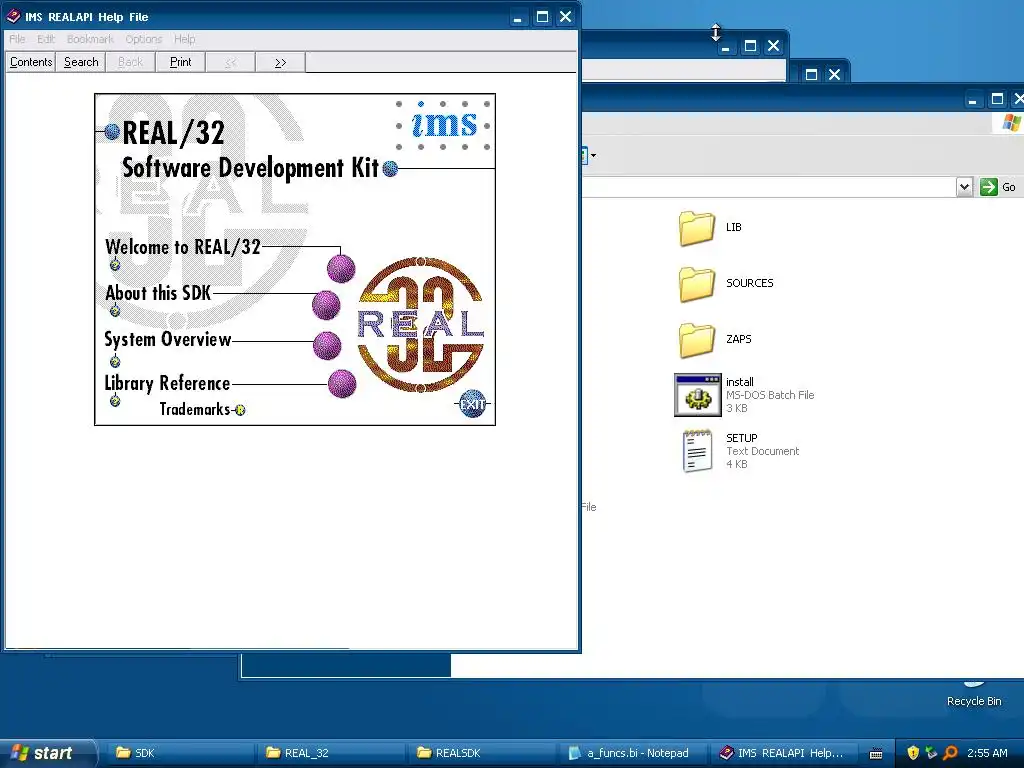This screenshot has height=768, width=1024.
Task: Open the Start menu
Action: 47,753
